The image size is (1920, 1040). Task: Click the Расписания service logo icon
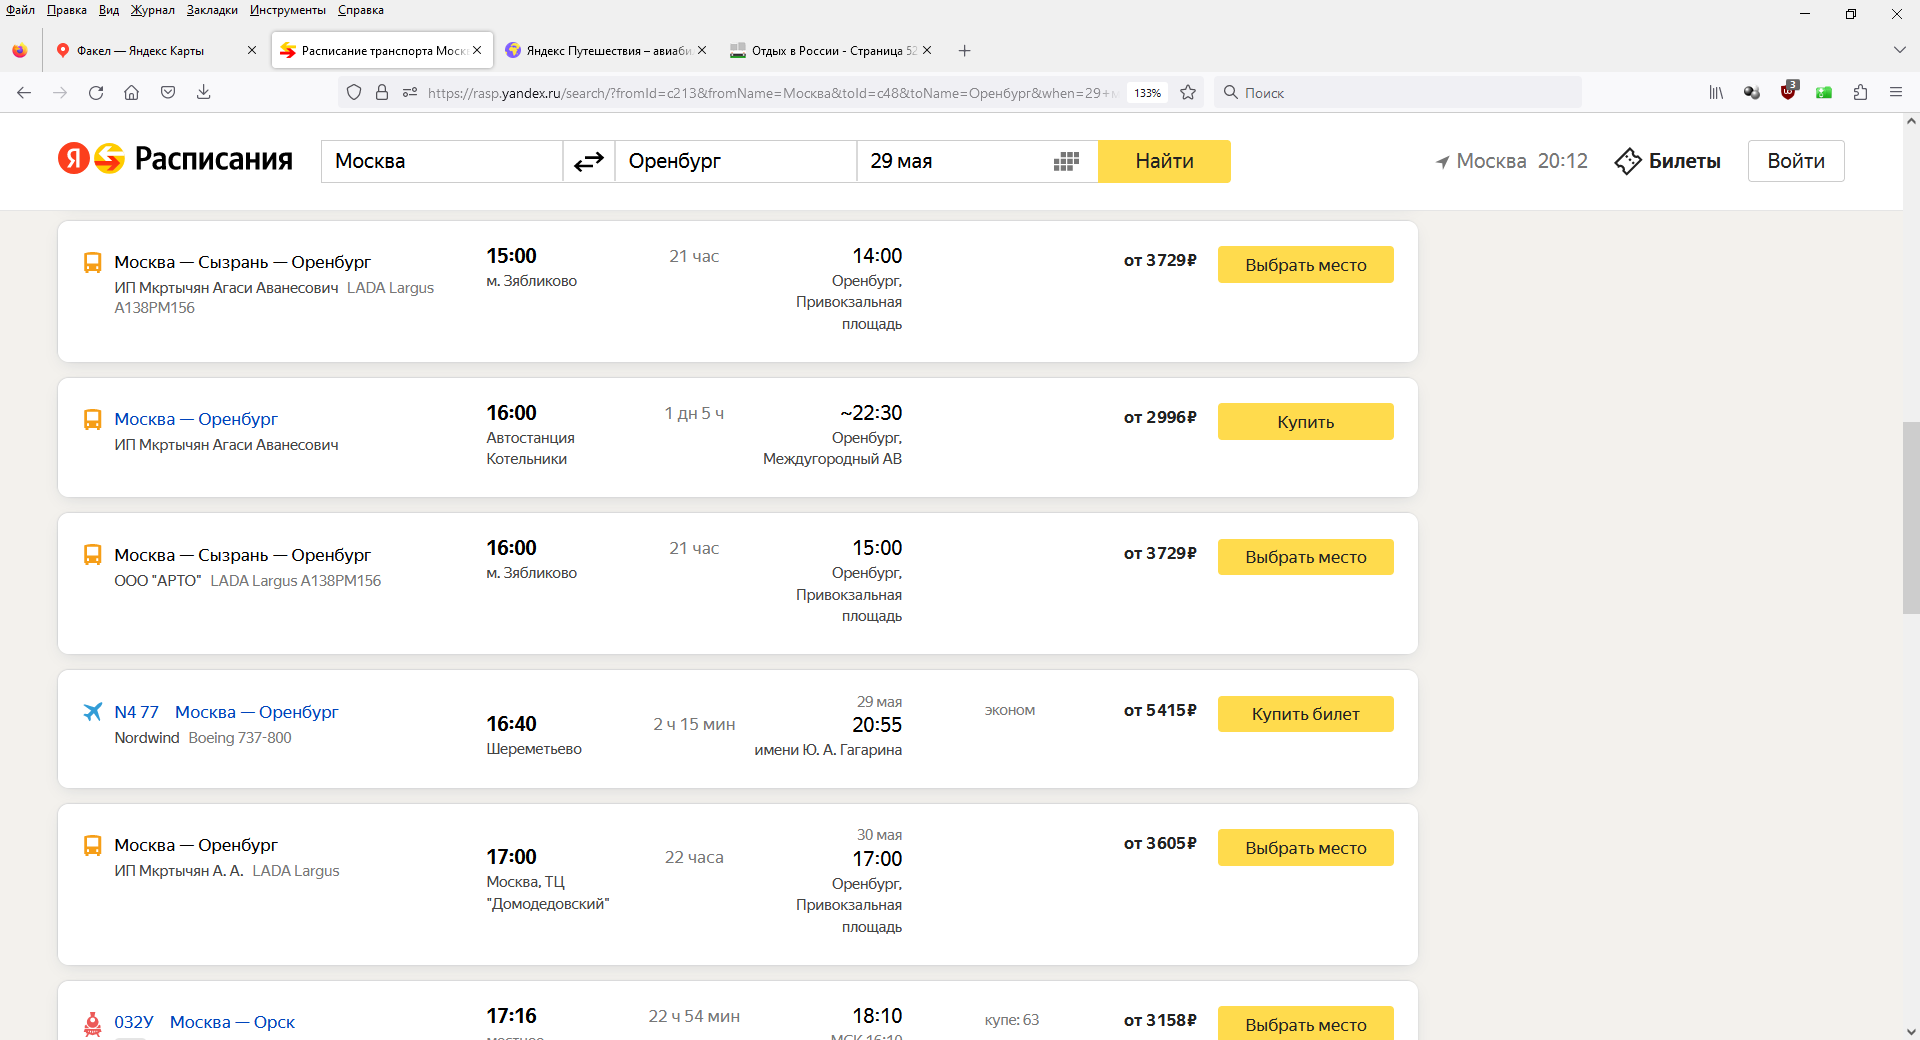point(109,158)
